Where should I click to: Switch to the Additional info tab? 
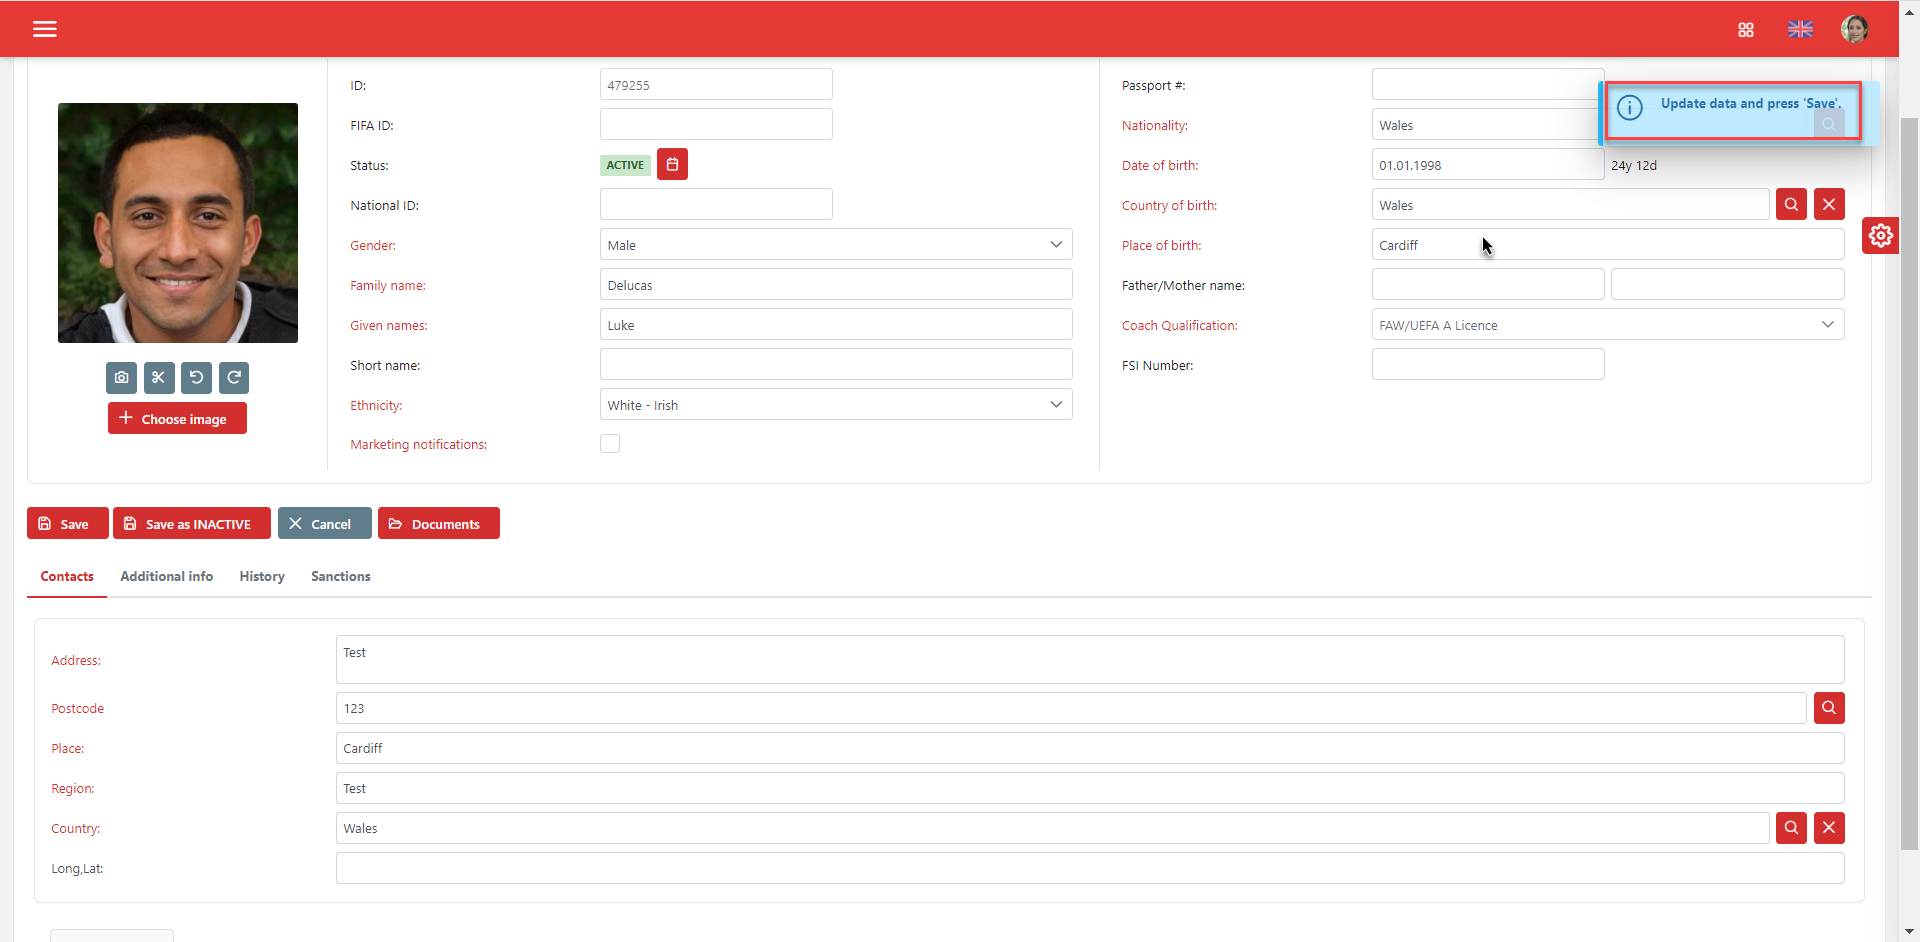pos(166,577)
